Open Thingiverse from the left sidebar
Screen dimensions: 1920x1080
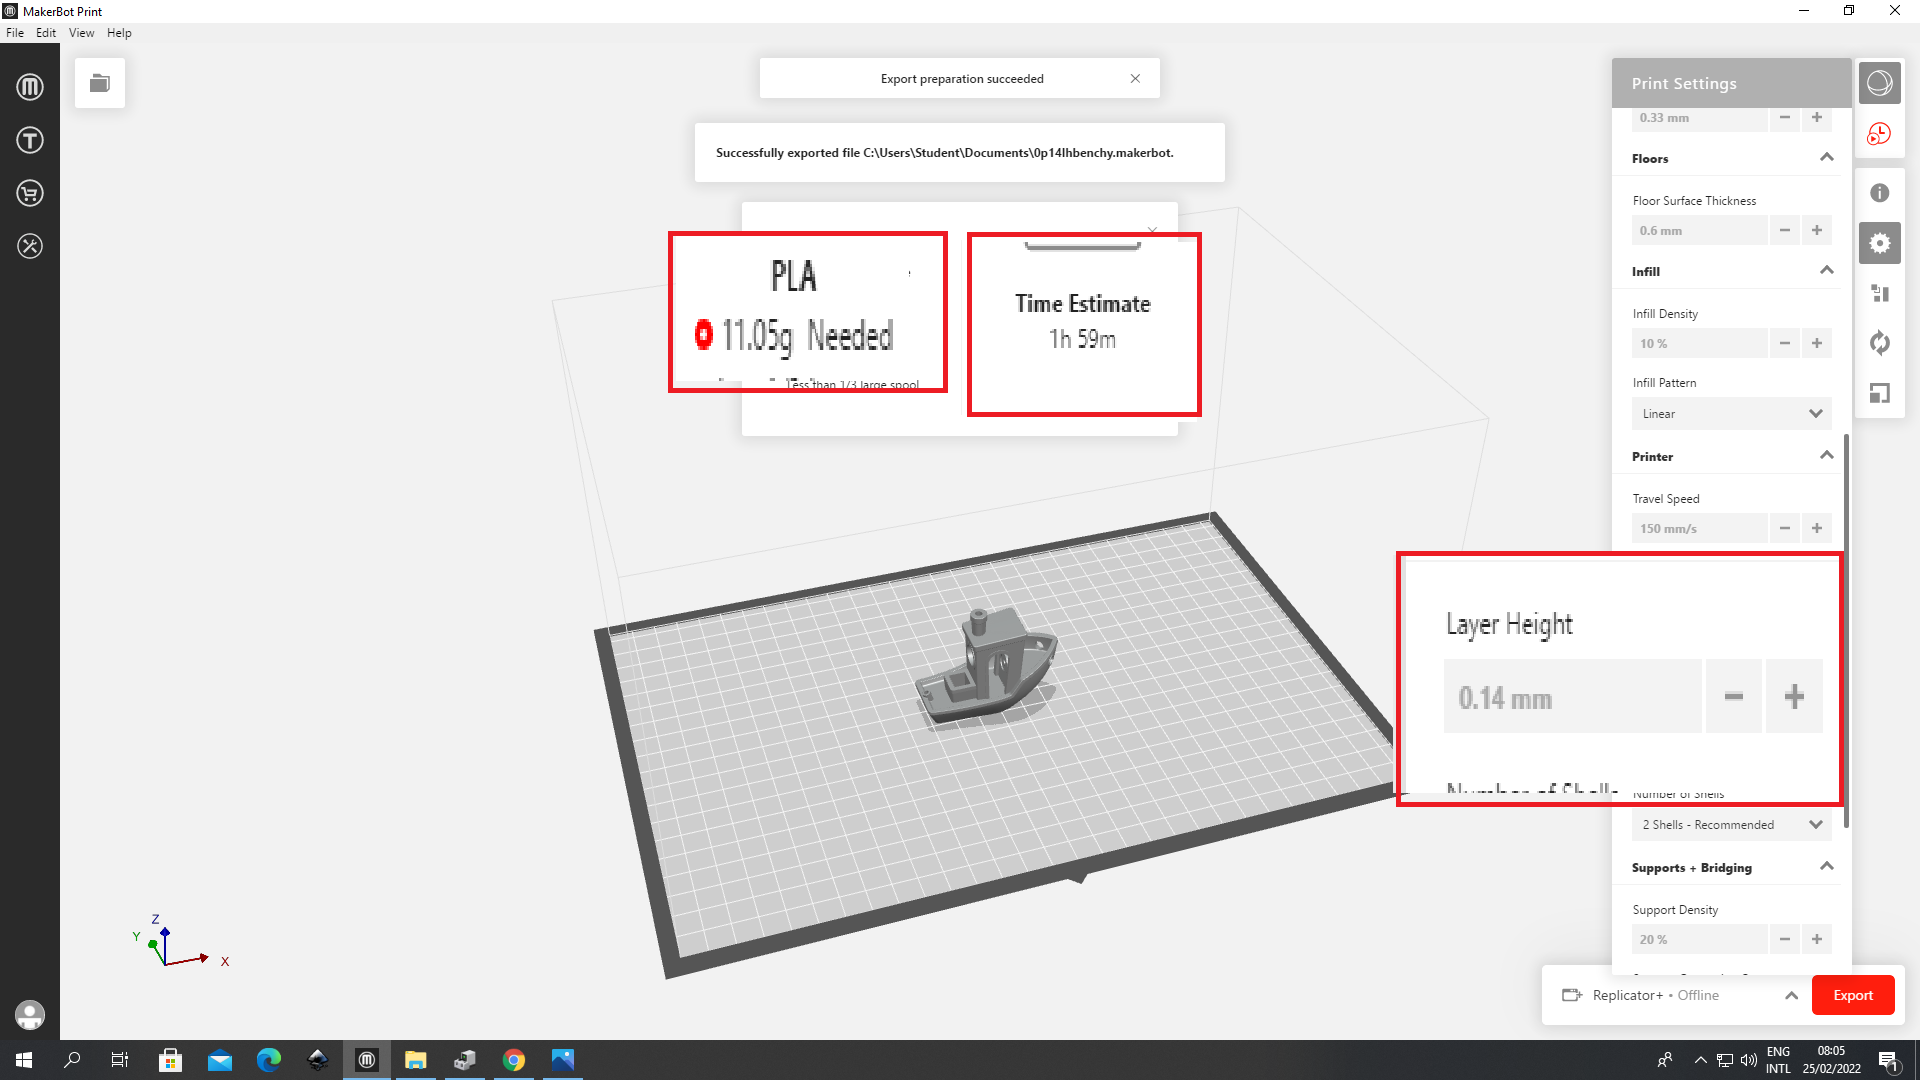point(30,140)
